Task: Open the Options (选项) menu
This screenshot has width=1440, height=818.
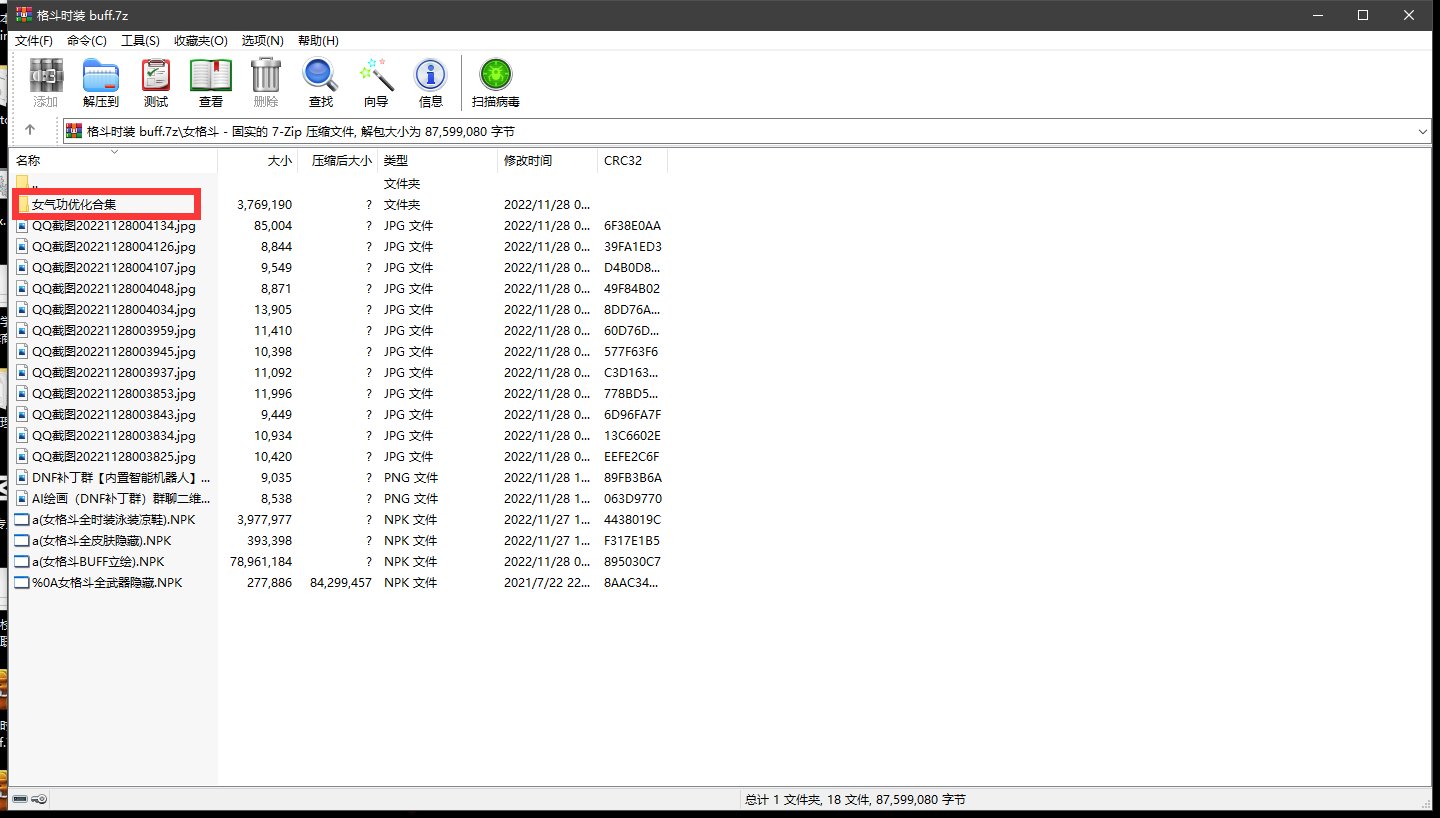Action: (262, 41)
